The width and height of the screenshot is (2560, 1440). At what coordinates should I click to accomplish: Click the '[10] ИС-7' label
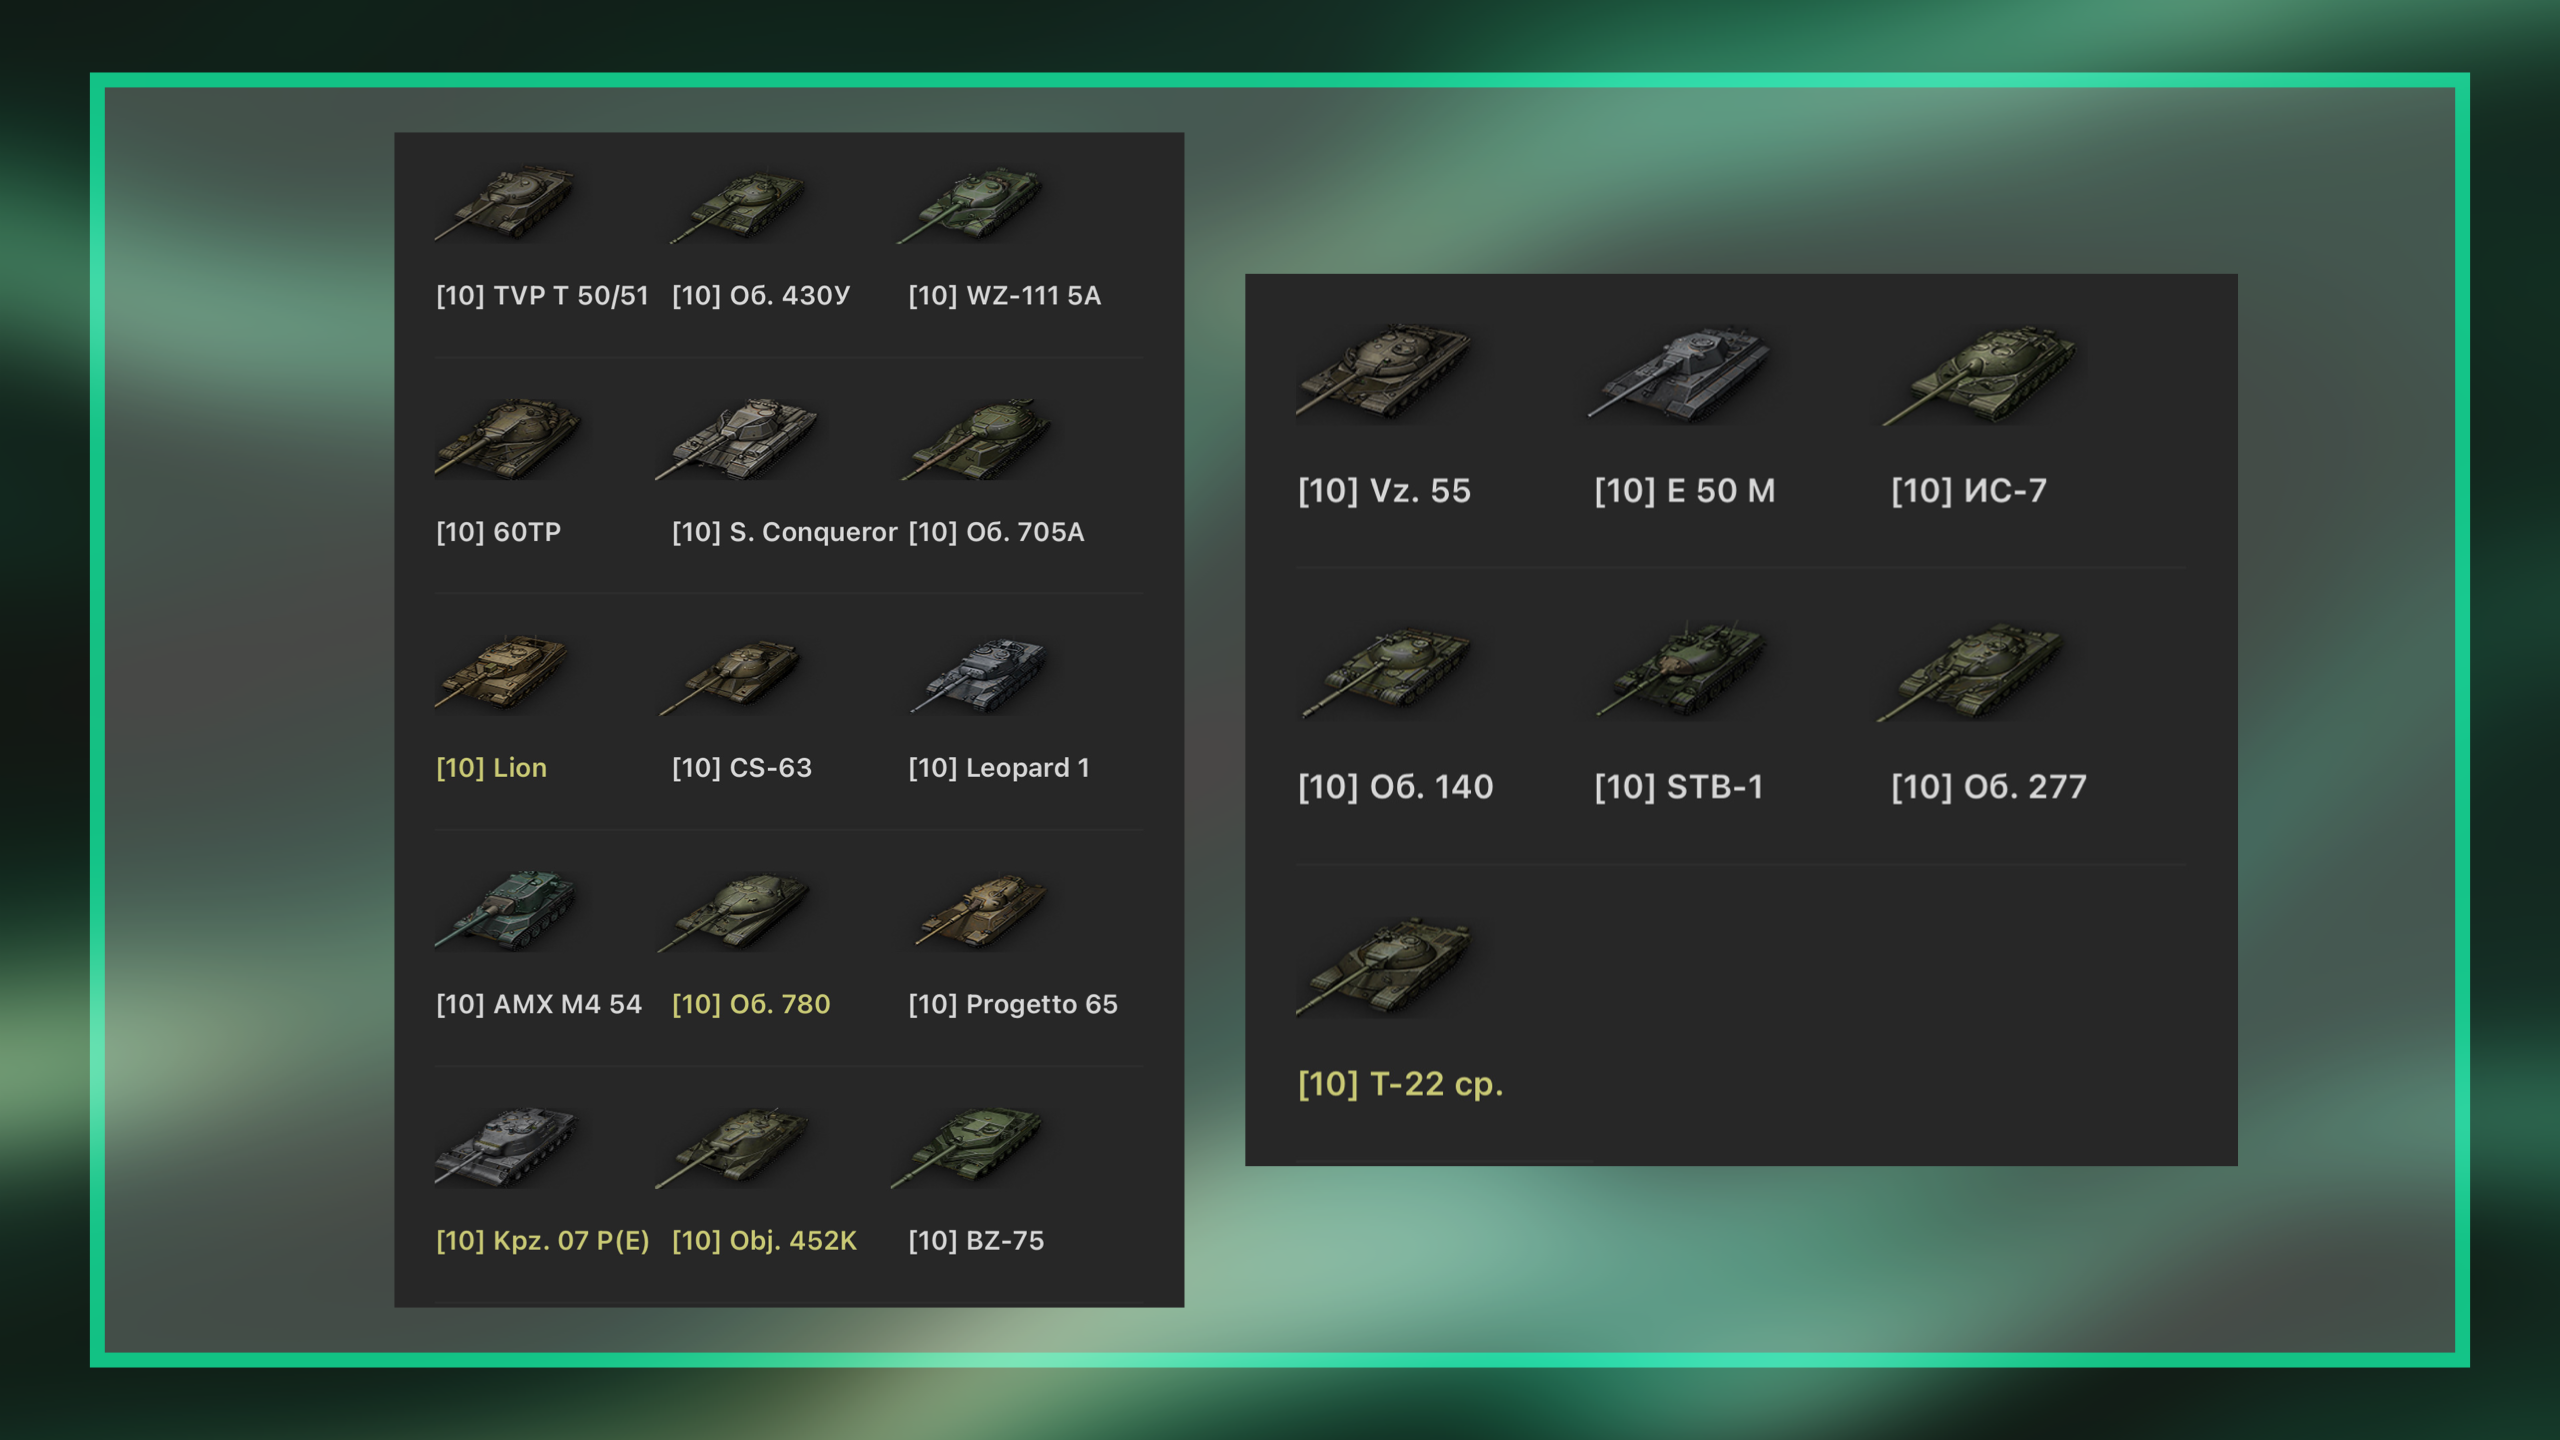pyautogui.click(x=1968, y=491)
